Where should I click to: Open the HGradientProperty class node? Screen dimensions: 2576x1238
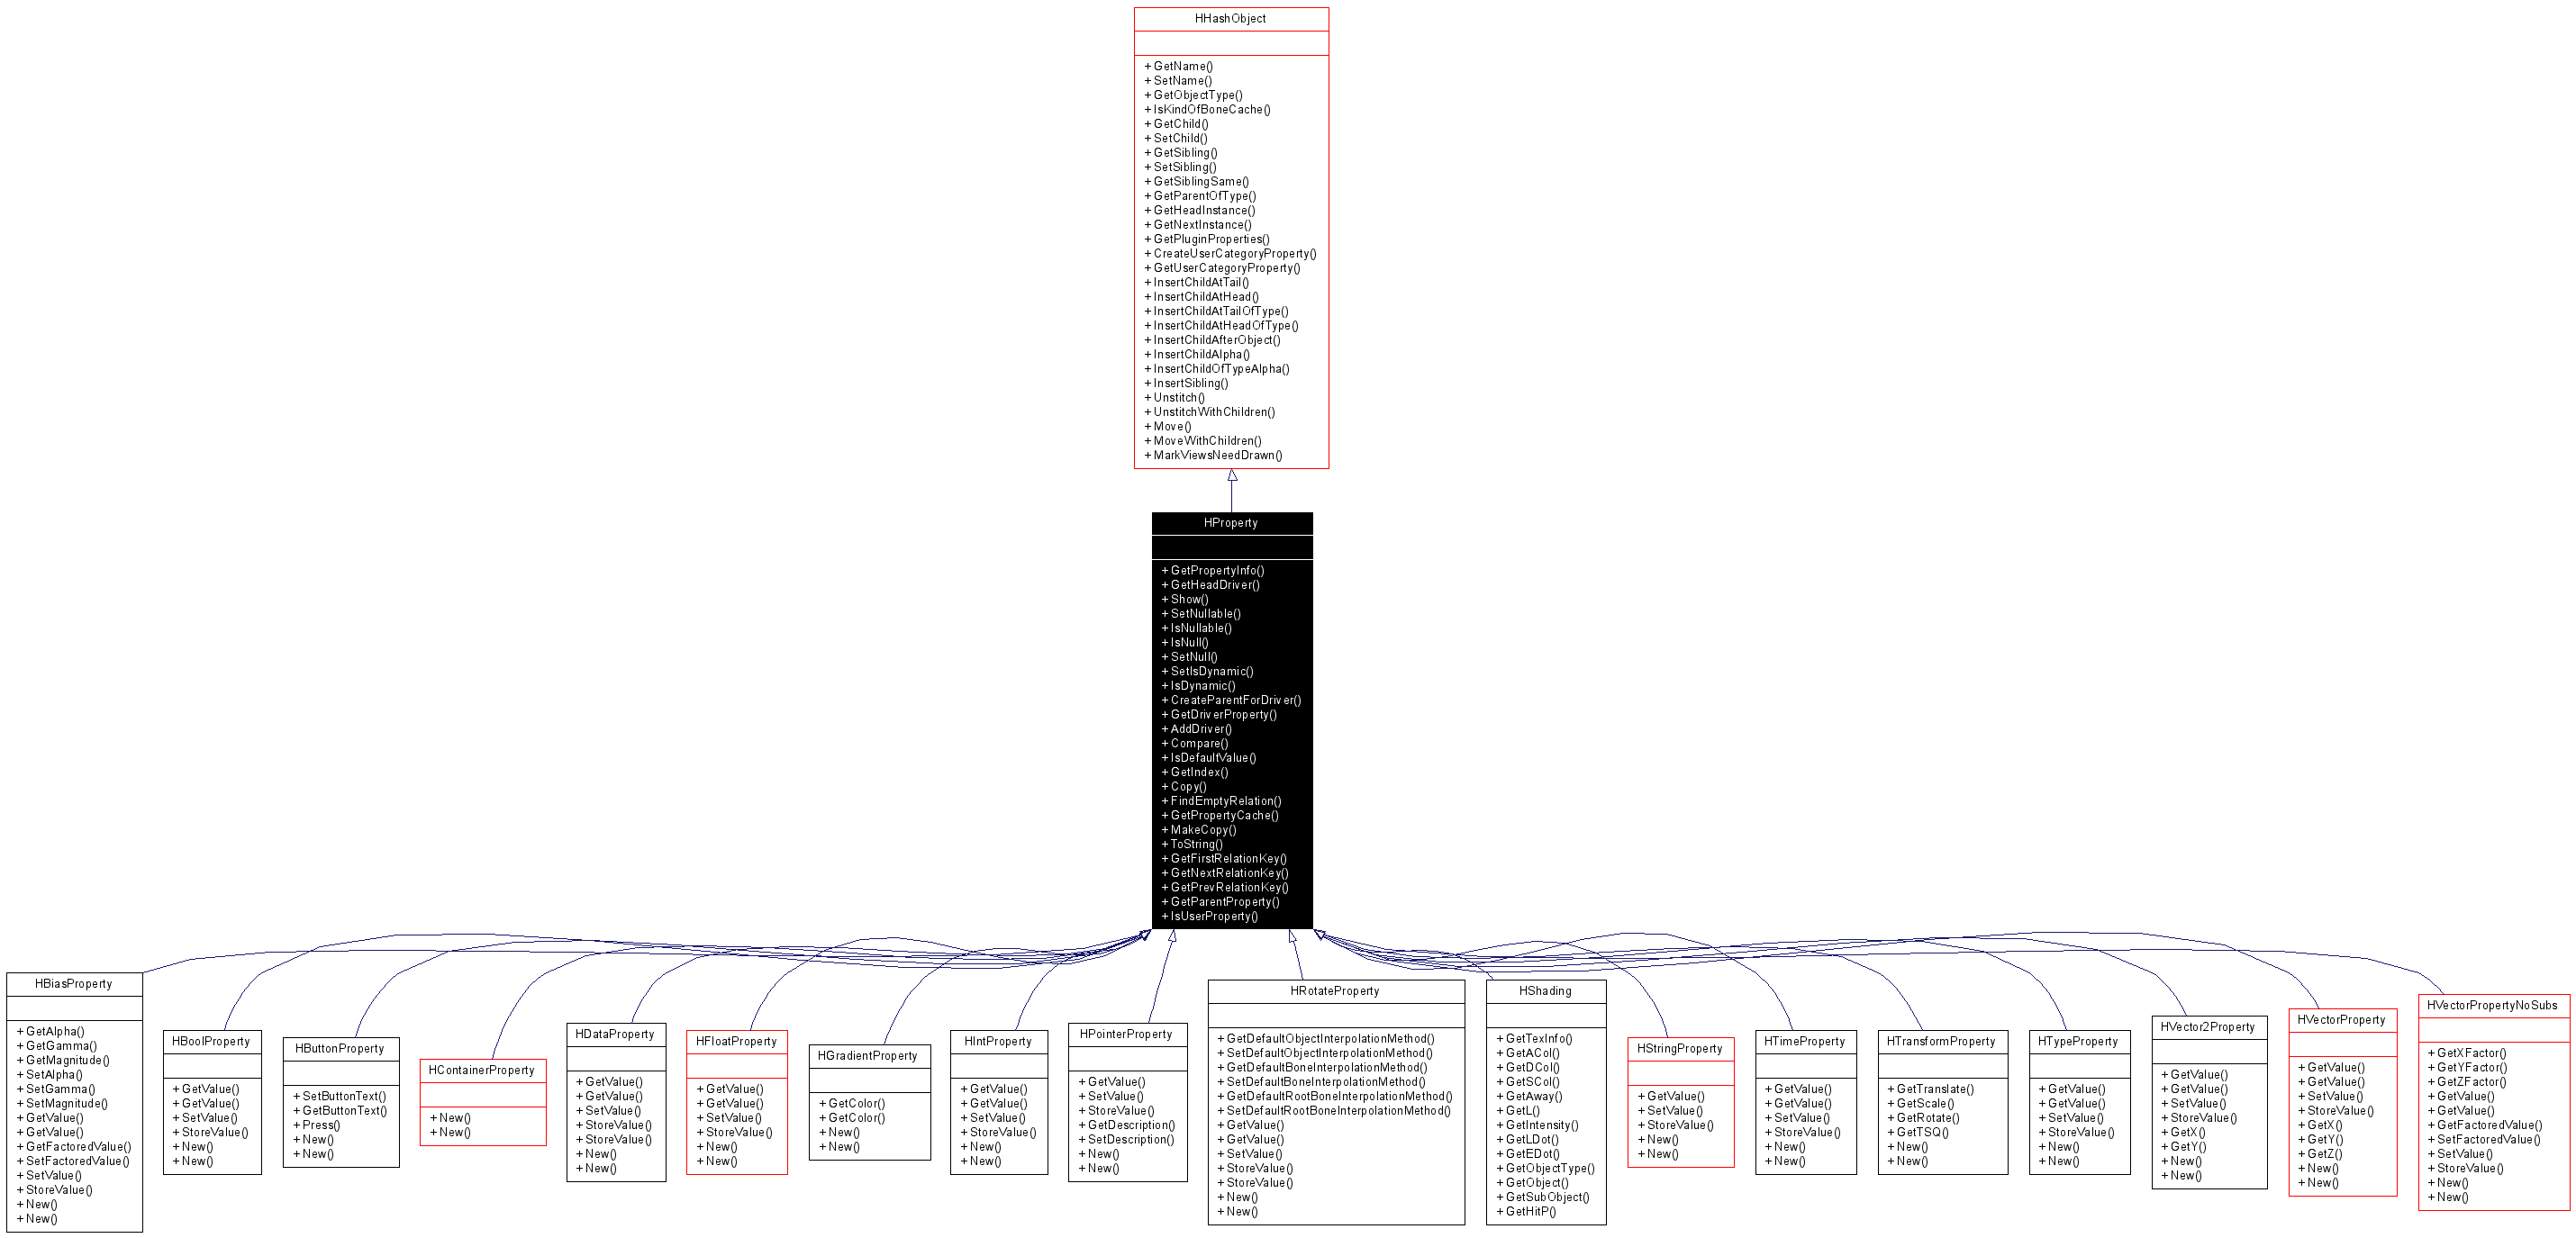[870, 1102]
